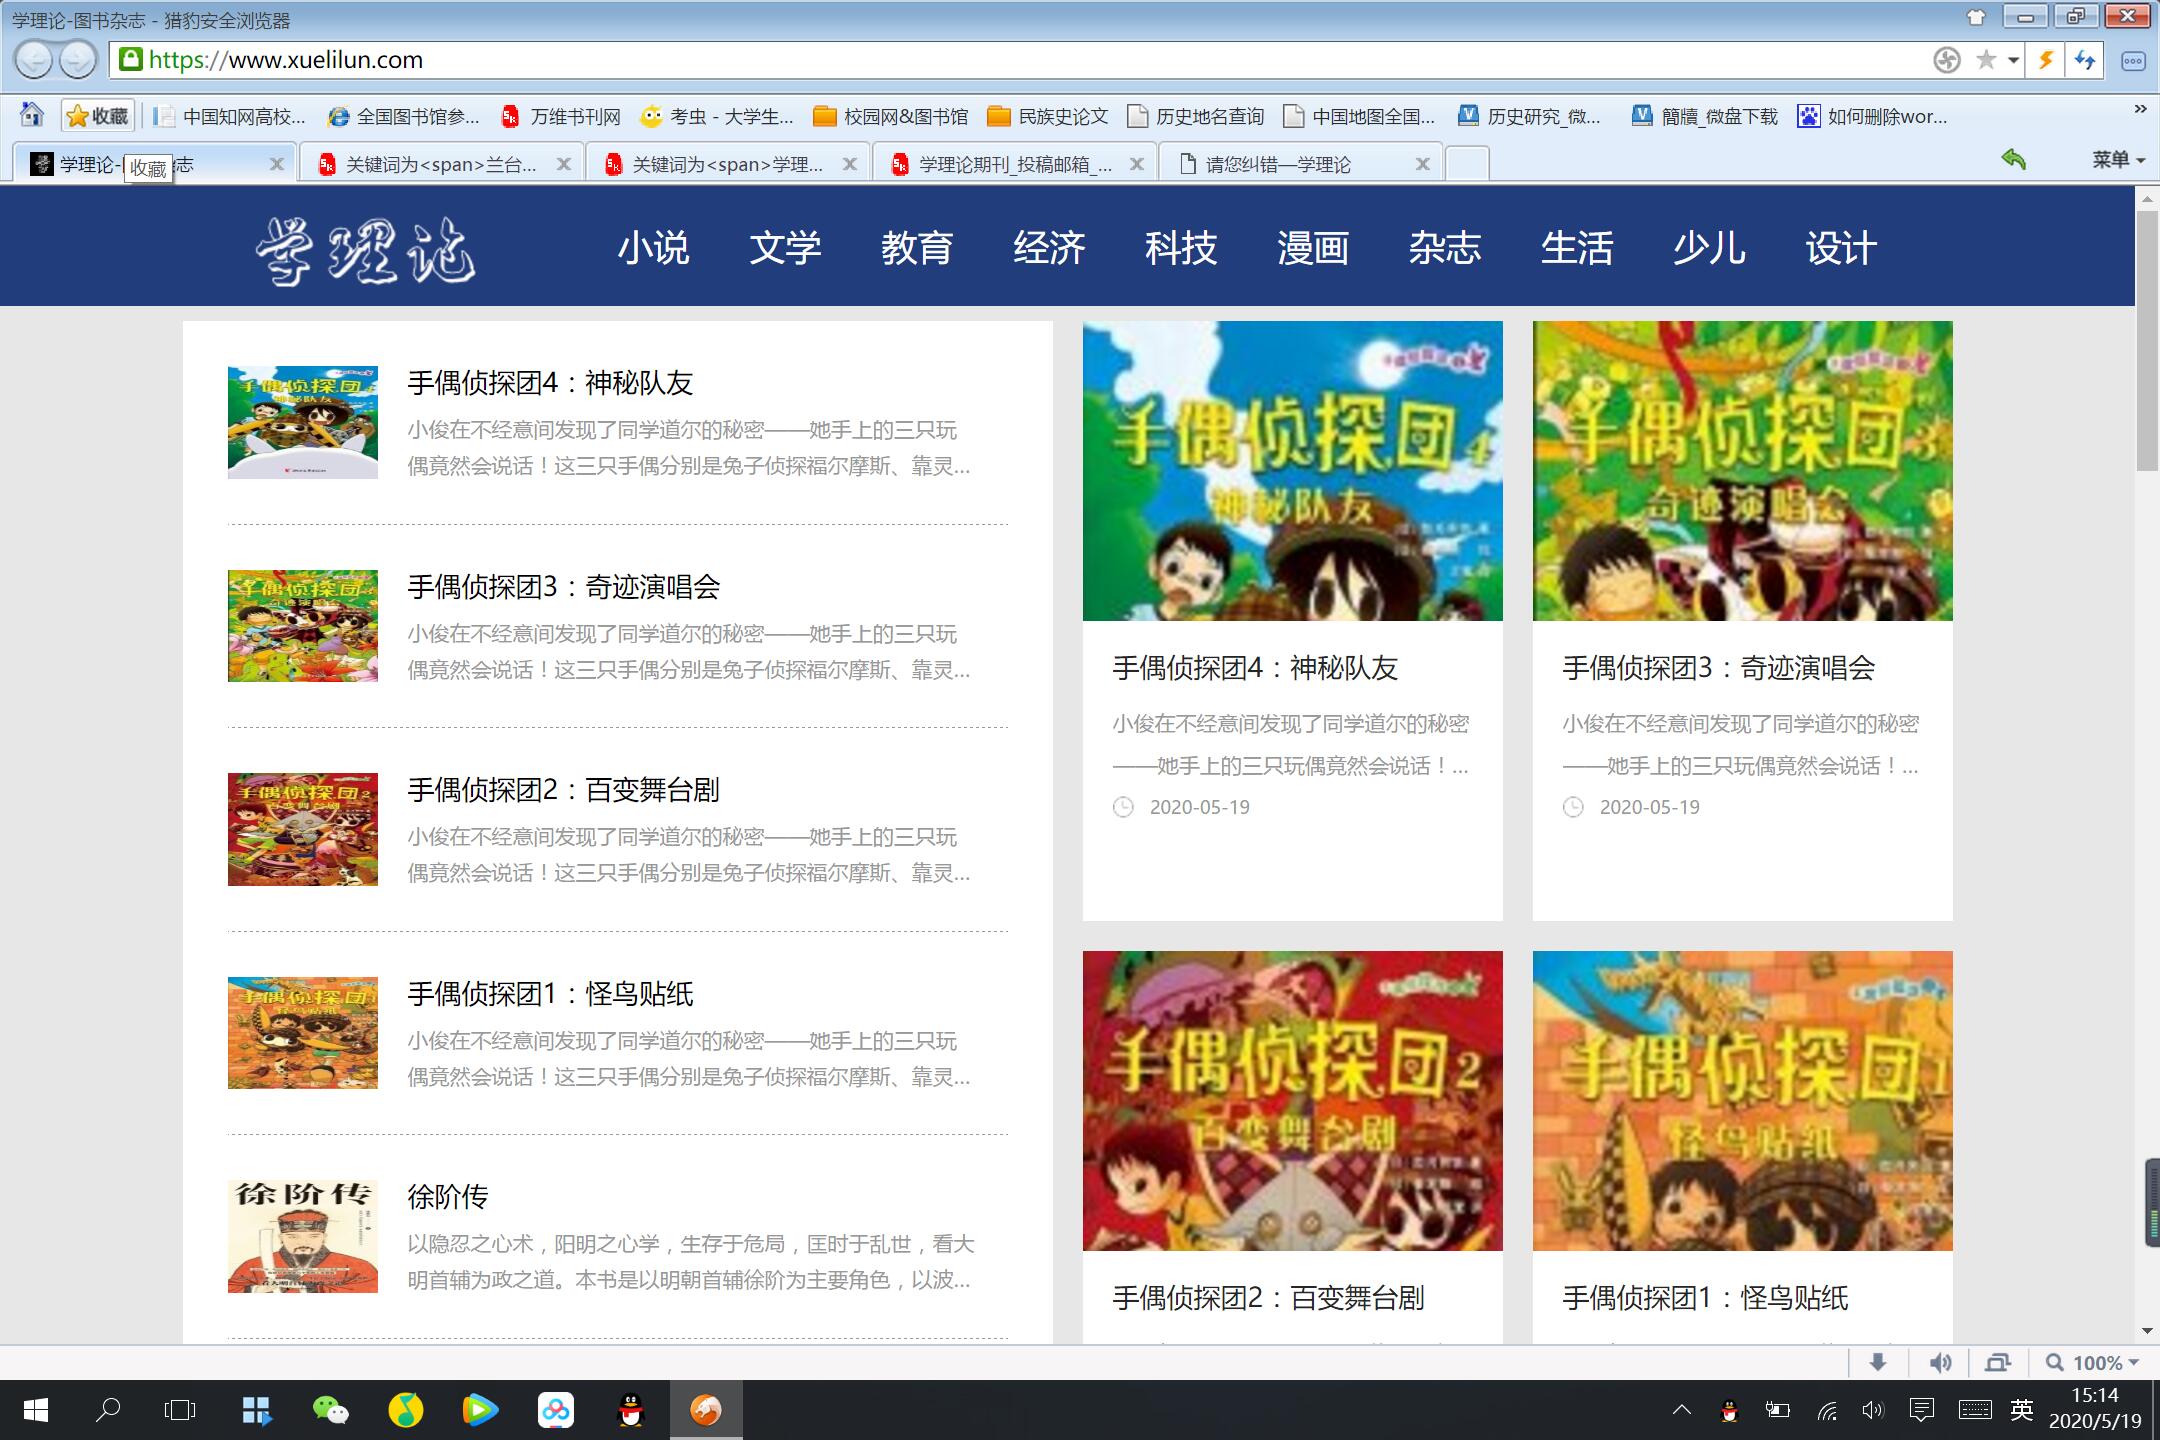Open Windows search from taskbar
The width and height of the screenshot is (2160, 1440).
tap(107, 1410)
